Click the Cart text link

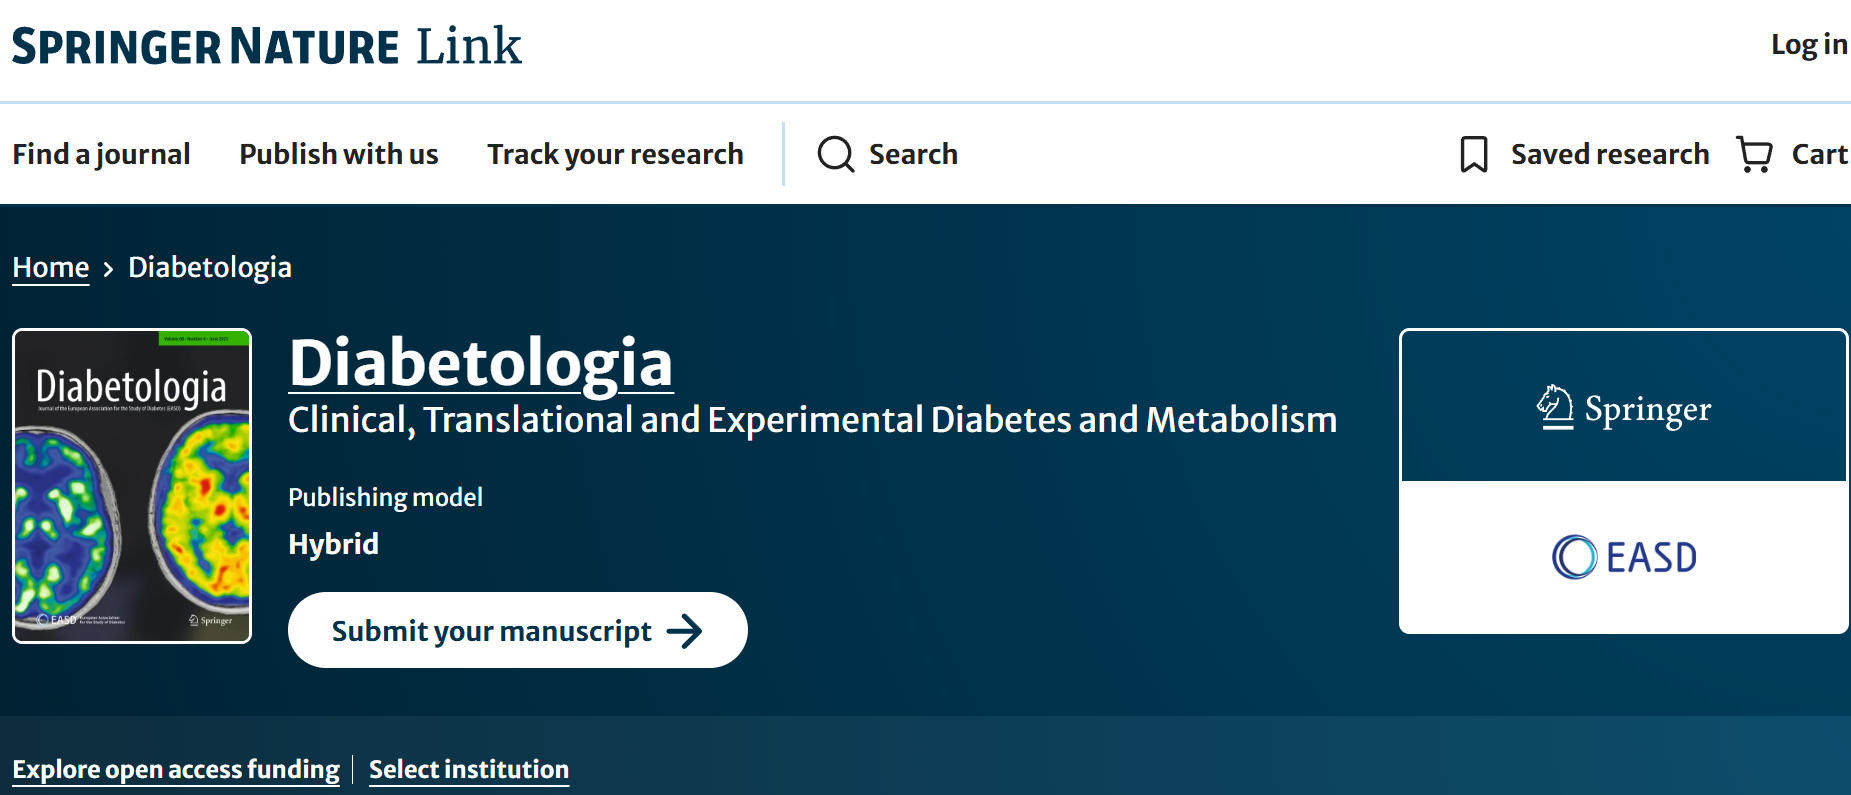(1819, 154)
